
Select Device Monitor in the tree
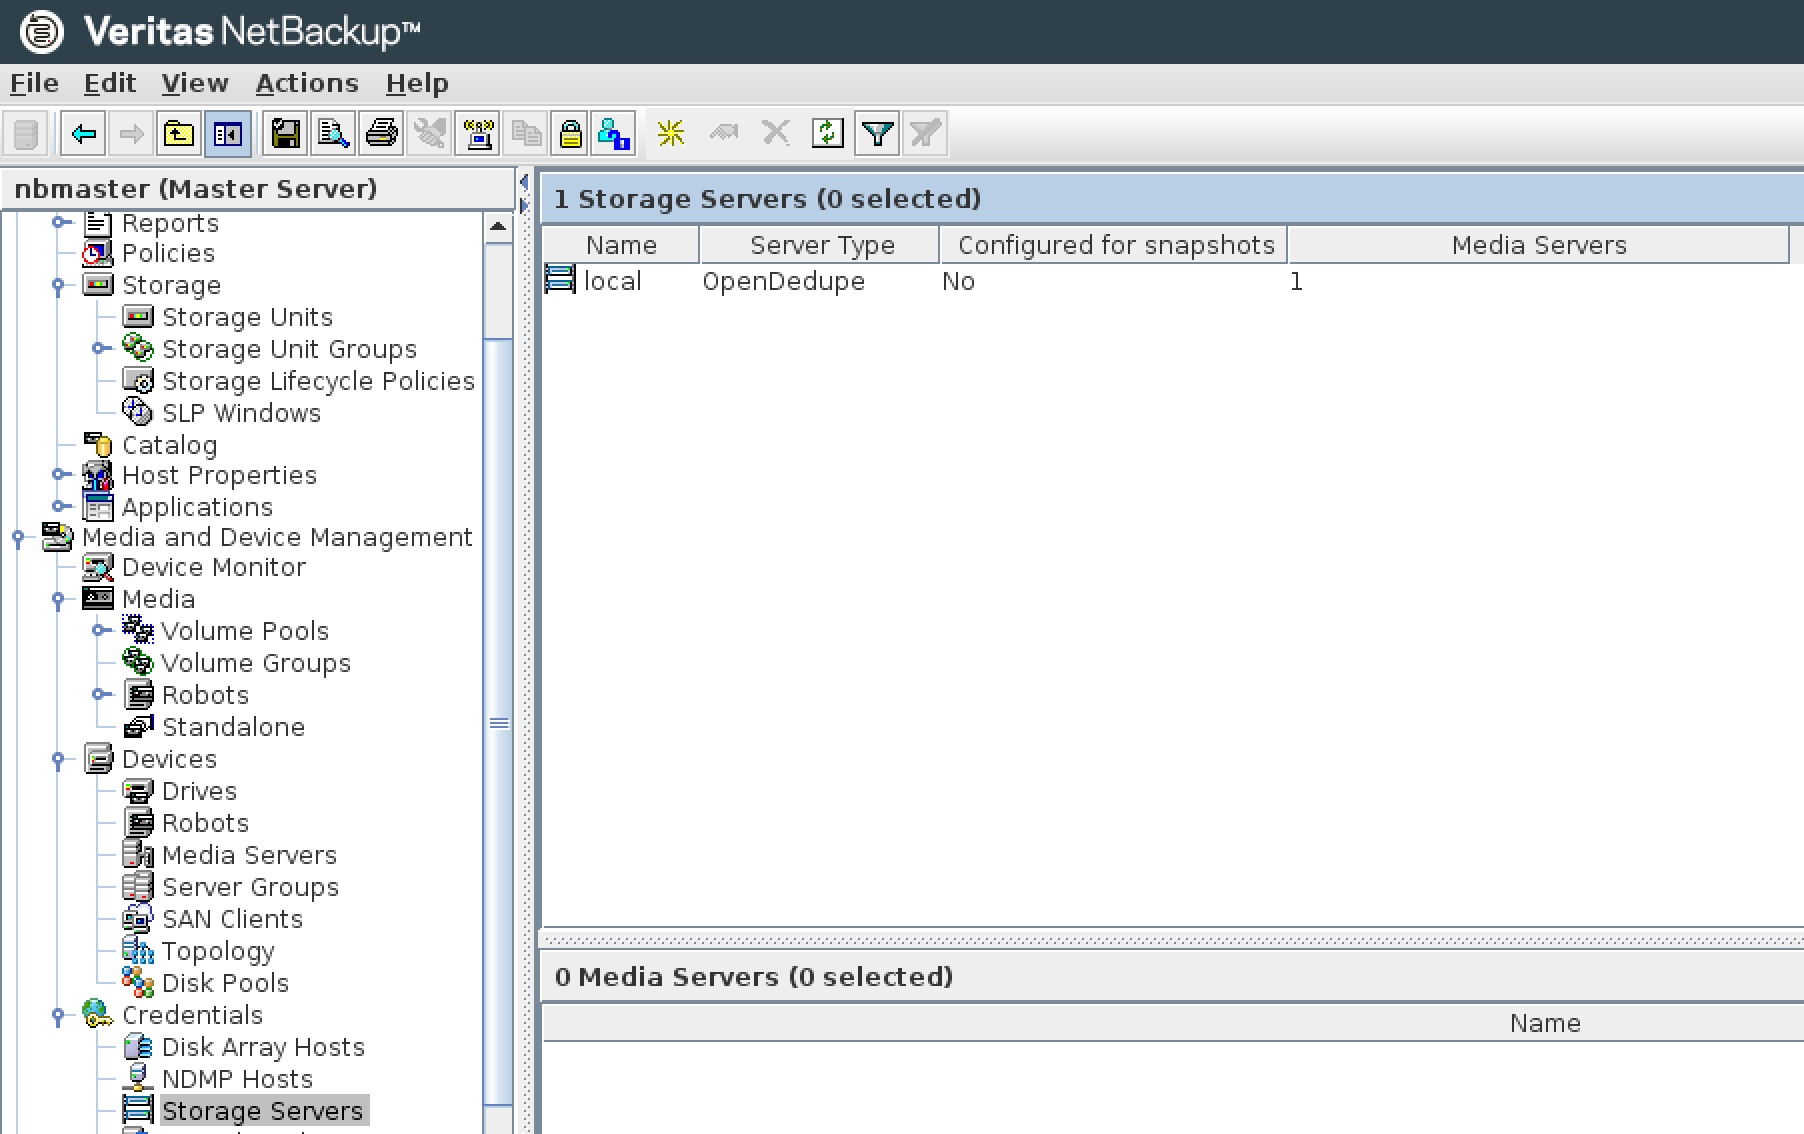tap(214, 567)
